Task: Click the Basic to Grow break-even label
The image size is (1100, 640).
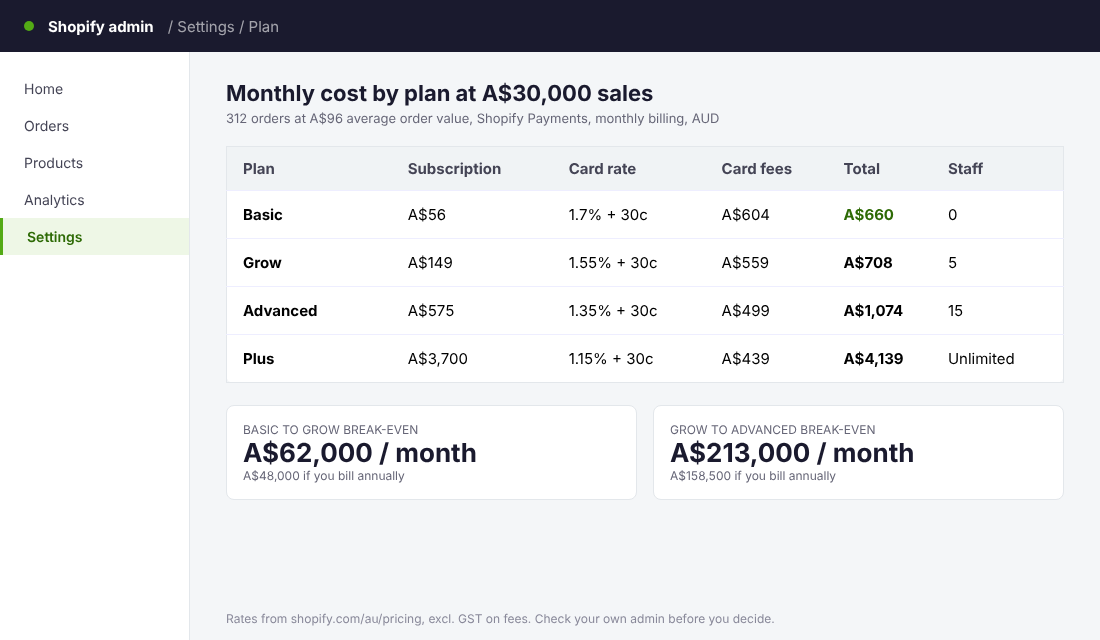Action: [x=330, y=429]
